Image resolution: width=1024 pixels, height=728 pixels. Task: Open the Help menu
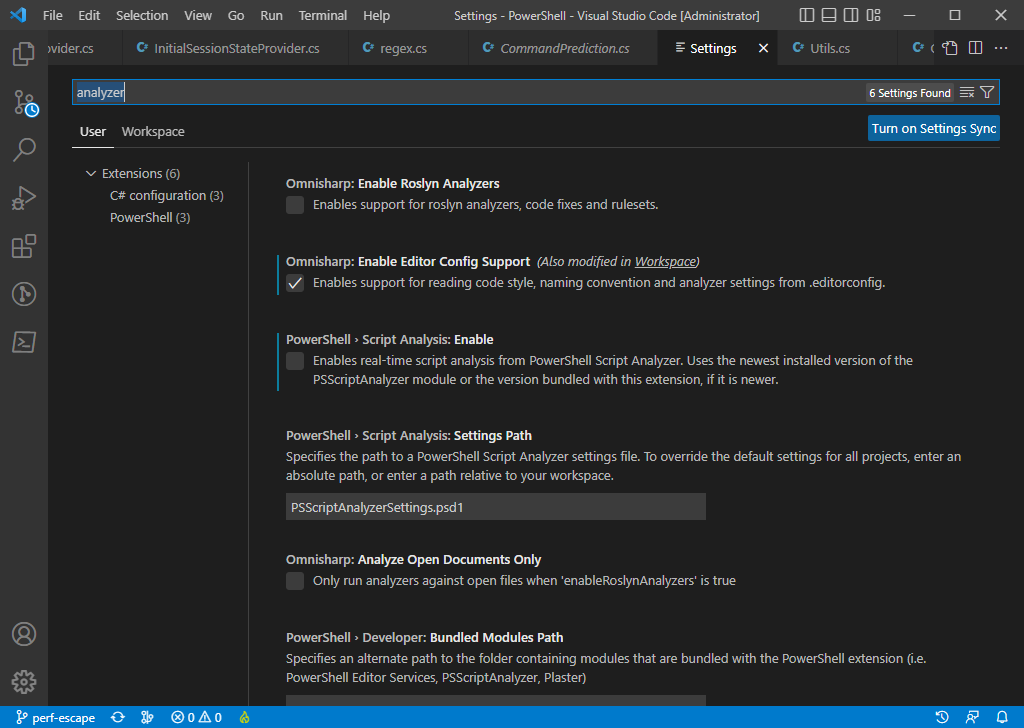[x=376, y=15]
